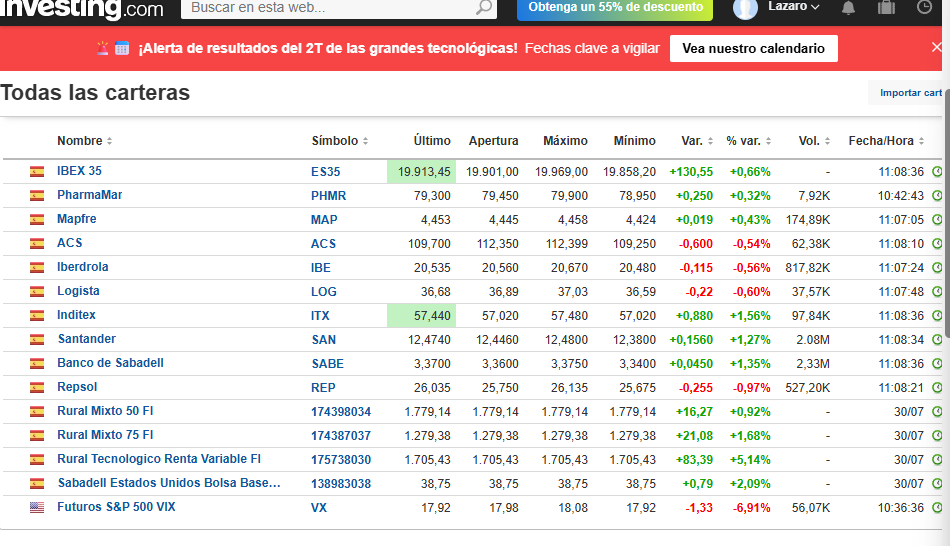
Task: Open the Banco de Sabadell link
Action: [110, 363]
